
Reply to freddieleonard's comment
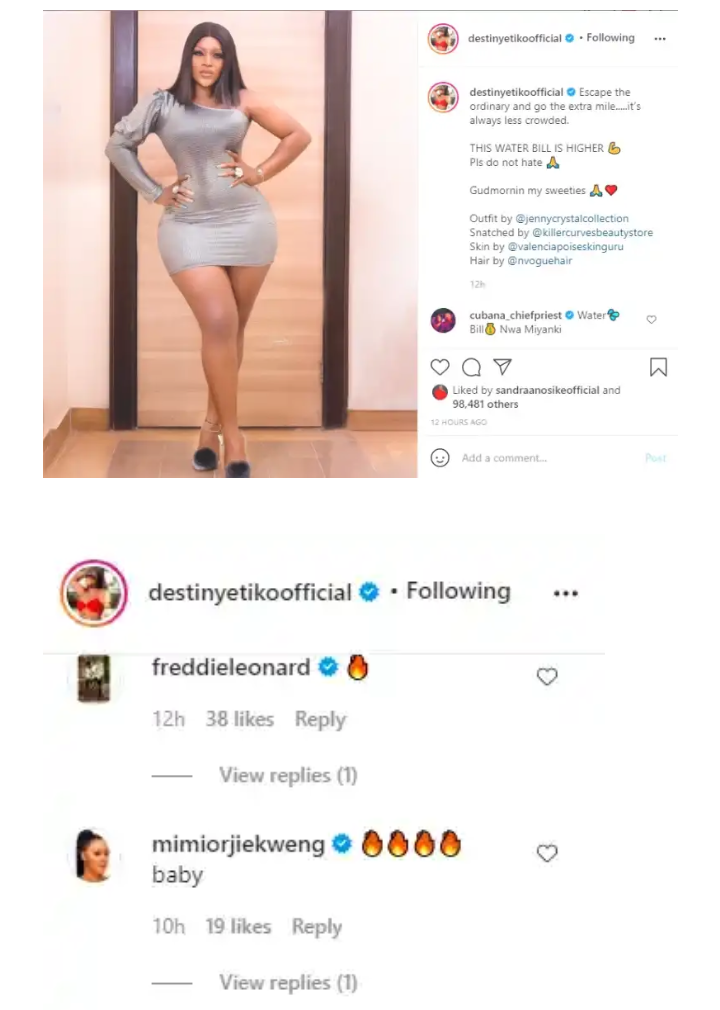(320, 719)
